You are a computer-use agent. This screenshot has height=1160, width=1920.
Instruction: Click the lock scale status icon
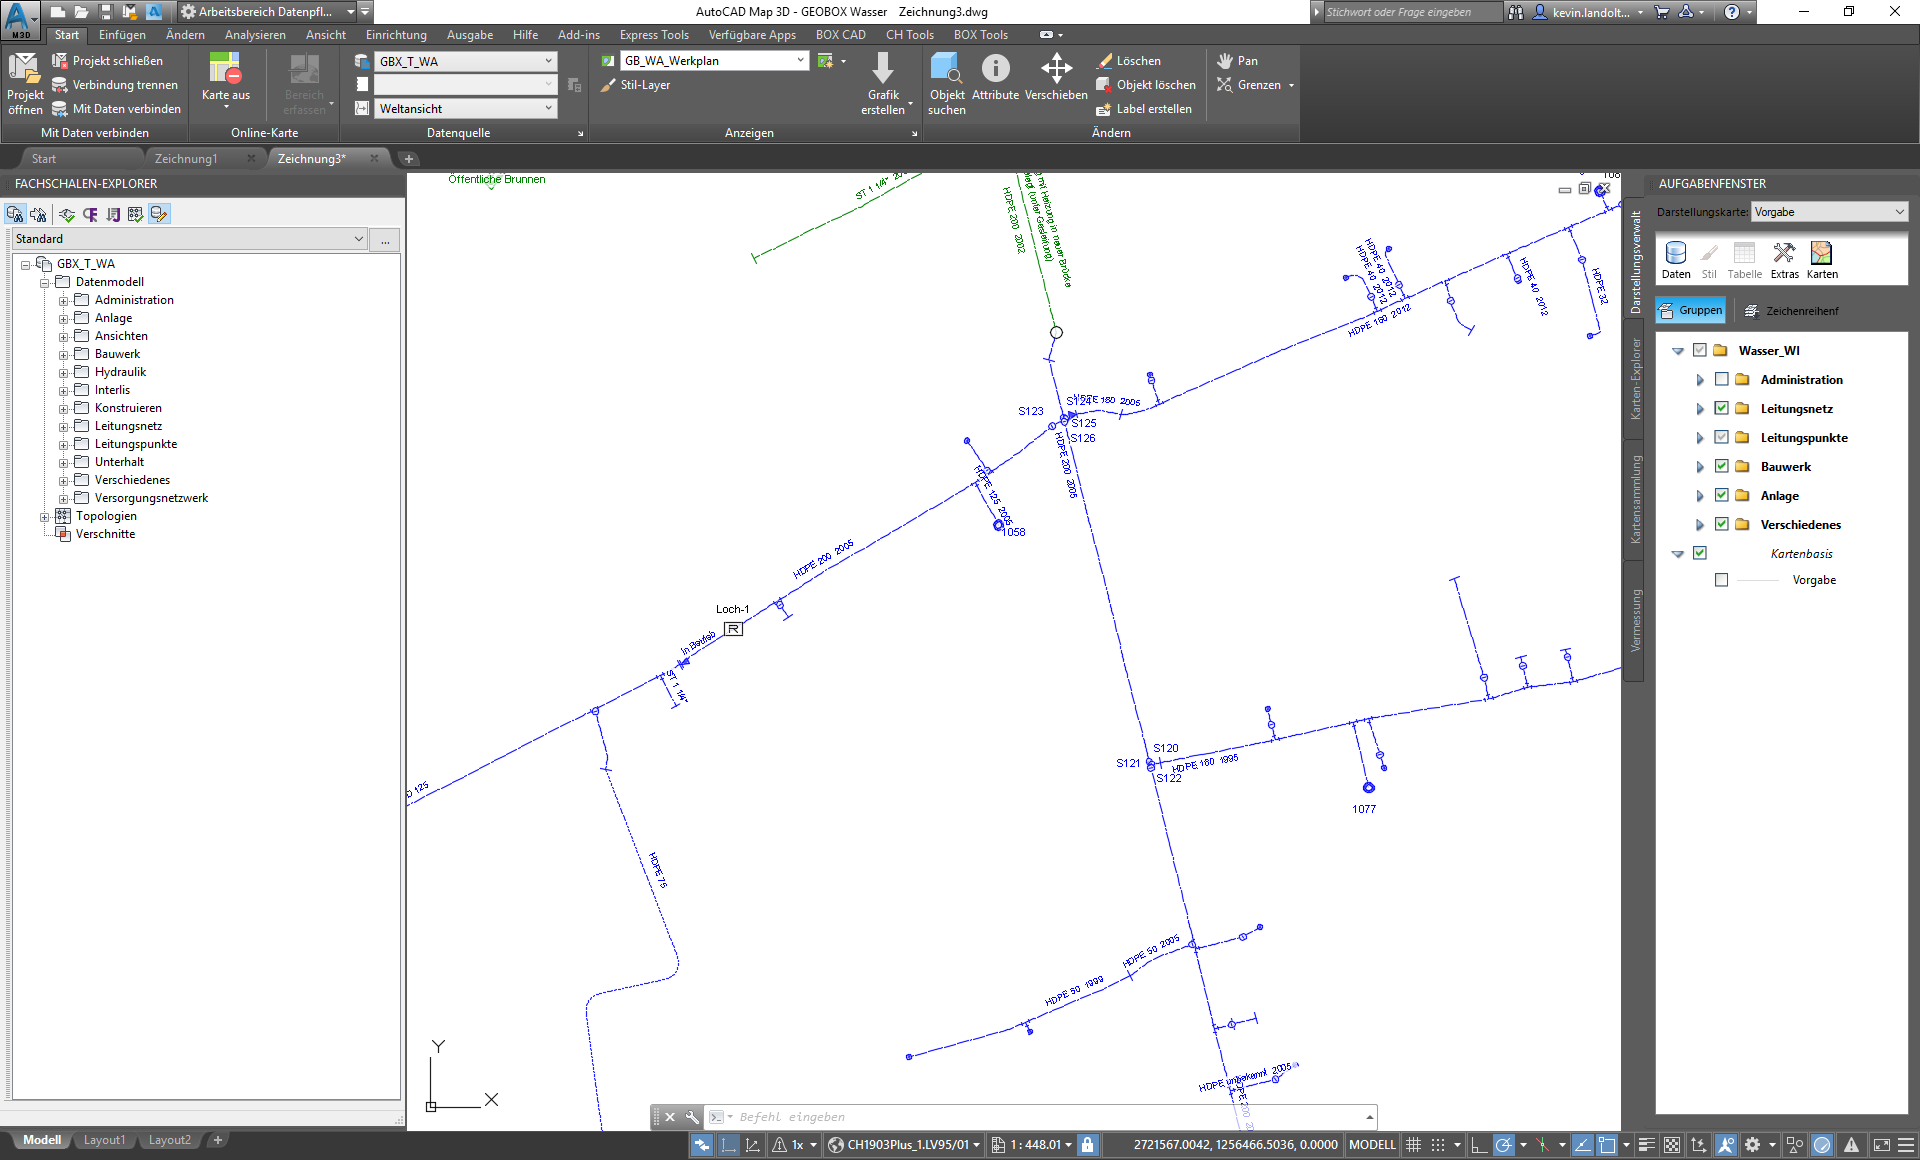click(x=1088, y=1145)
